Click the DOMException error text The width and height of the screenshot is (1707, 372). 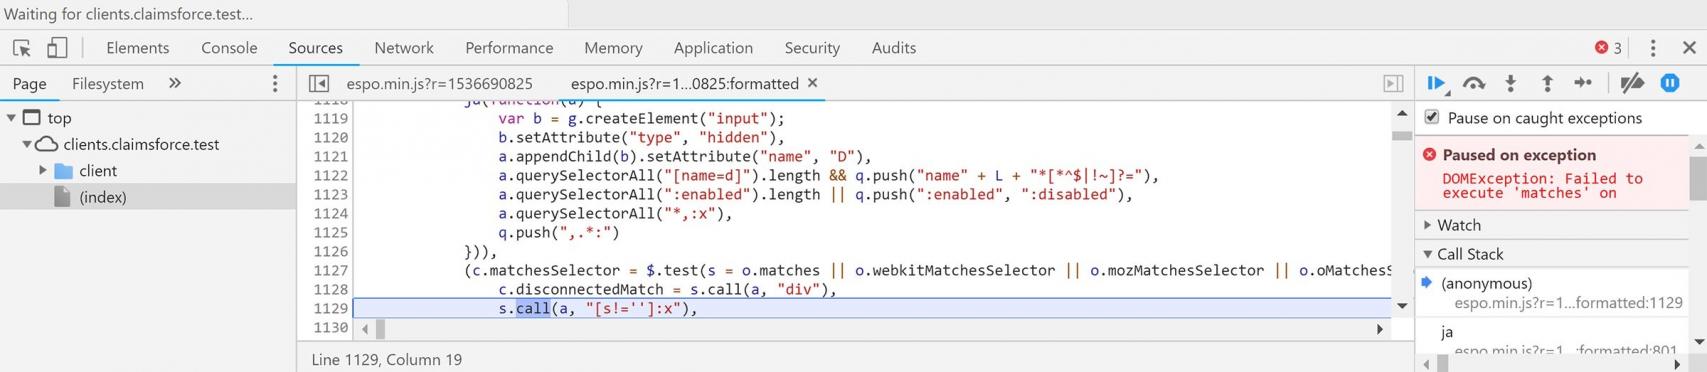(x=1542, y=186)
